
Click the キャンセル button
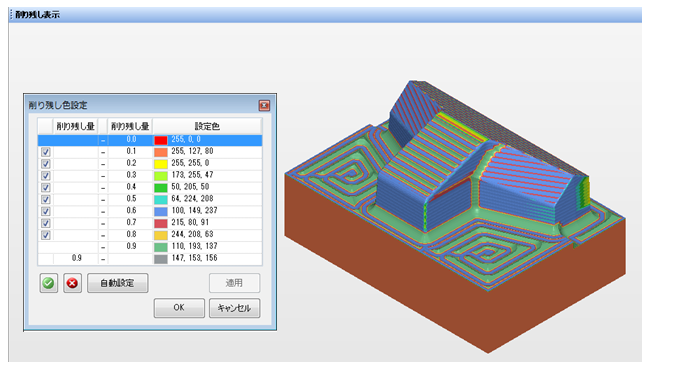click(x=234, y=308)
